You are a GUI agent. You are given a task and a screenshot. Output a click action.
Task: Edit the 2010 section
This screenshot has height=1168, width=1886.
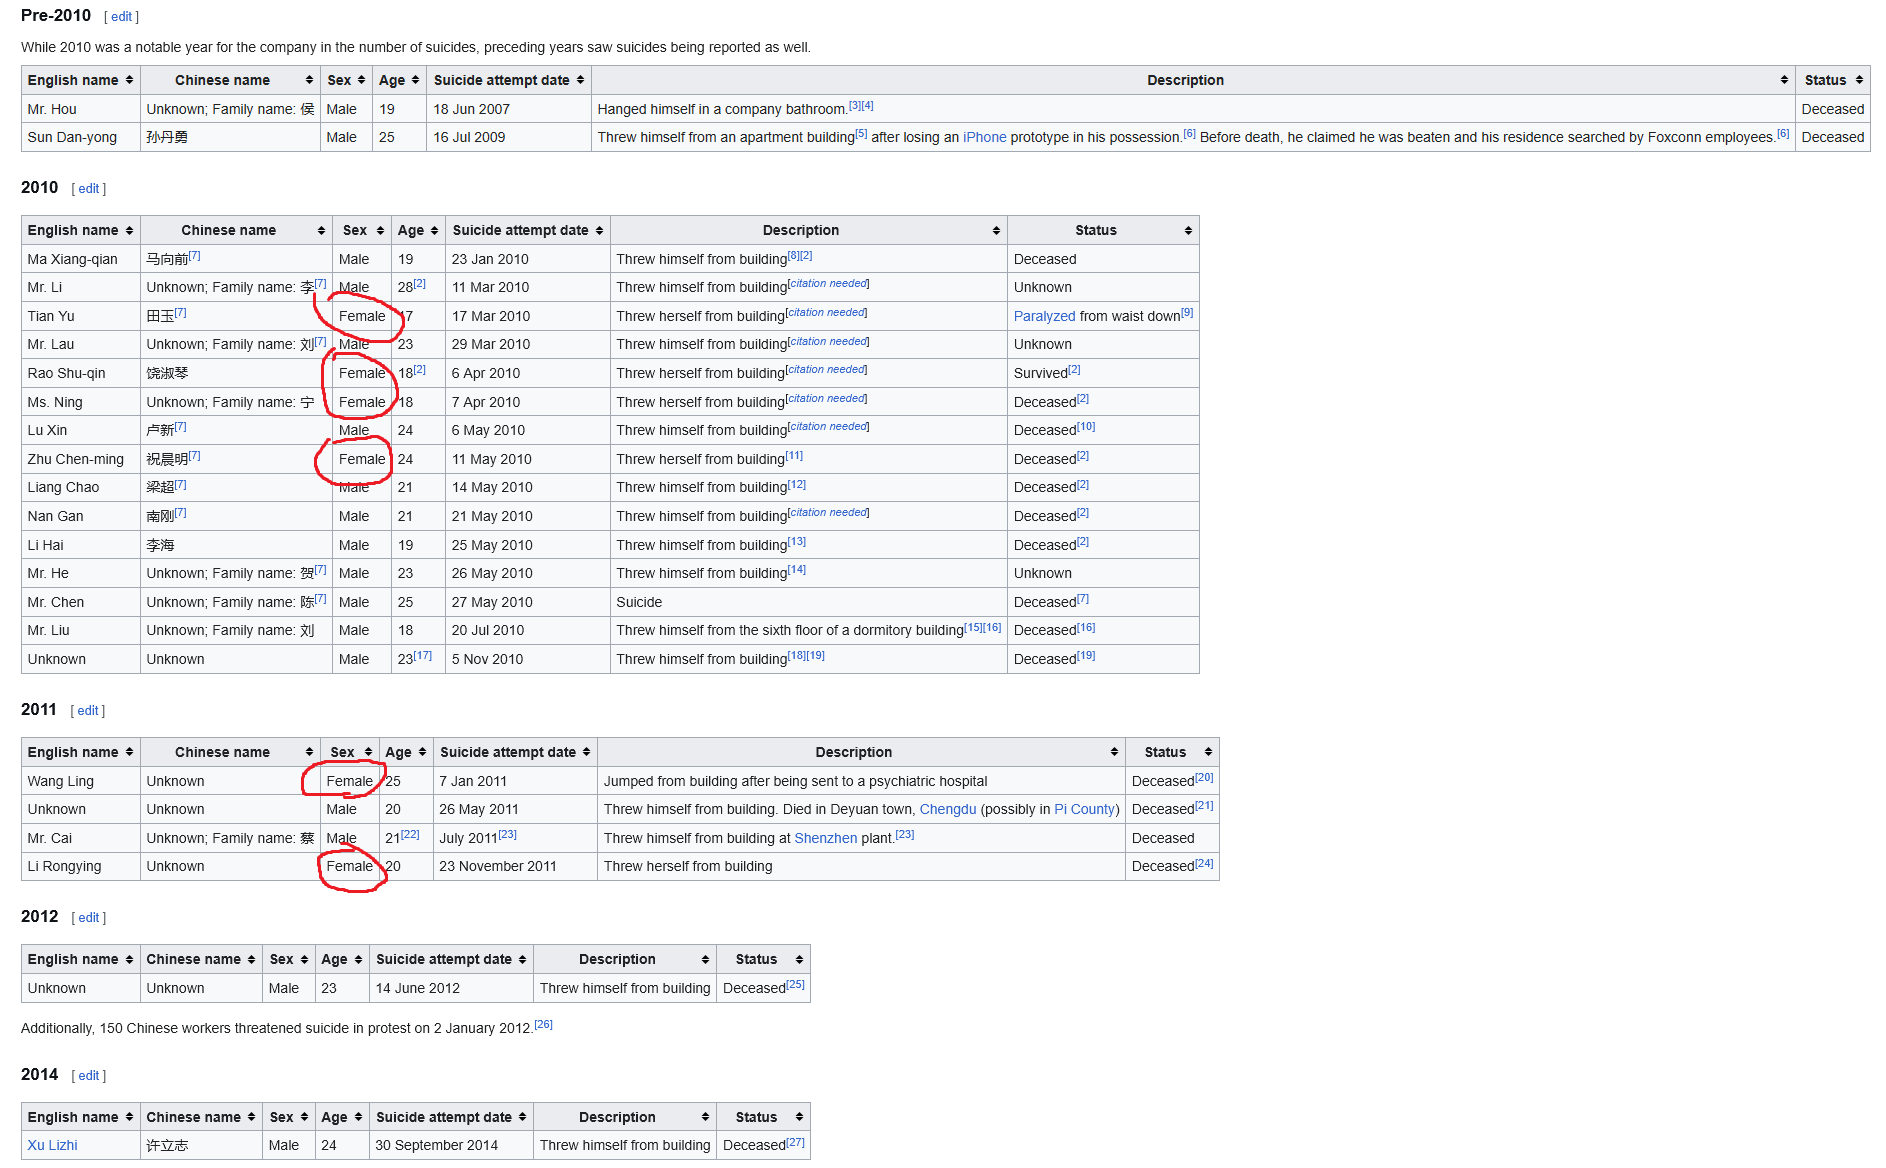pos(89,189)
